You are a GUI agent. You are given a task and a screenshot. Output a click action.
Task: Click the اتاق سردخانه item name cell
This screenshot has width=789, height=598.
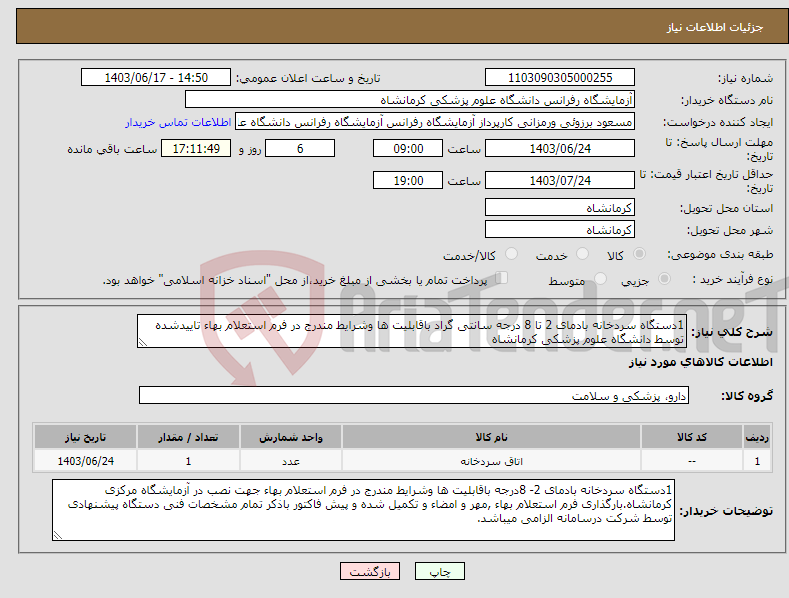tap(491, 461)
